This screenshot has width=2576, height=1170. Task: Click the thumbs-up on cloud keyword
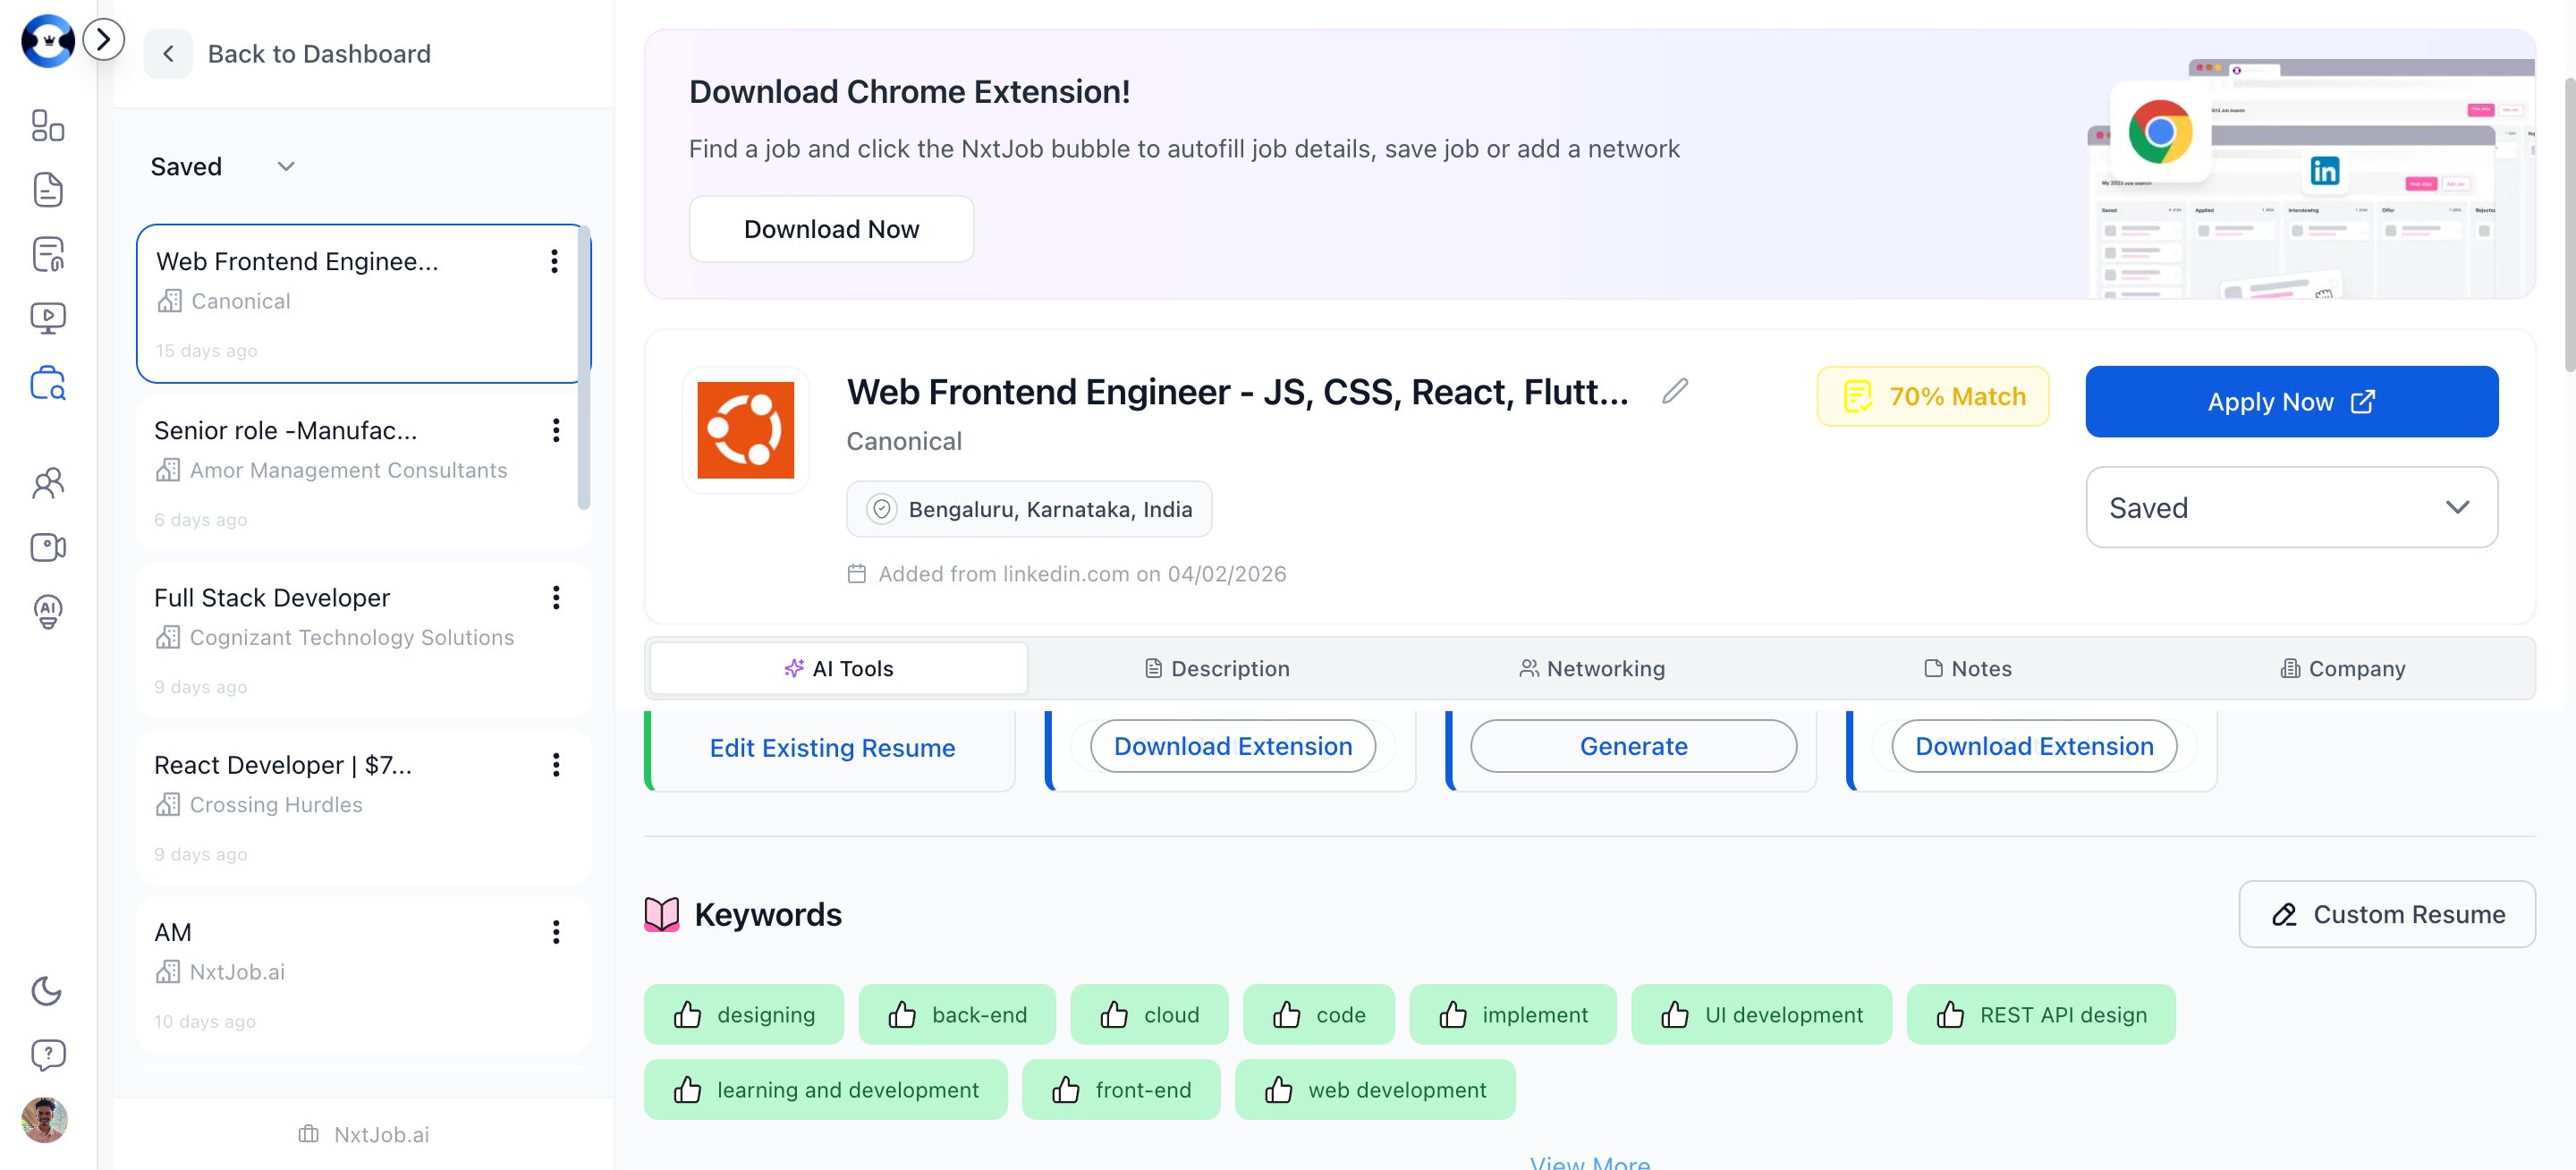pyautogui.click(x=1114, y=1015)
